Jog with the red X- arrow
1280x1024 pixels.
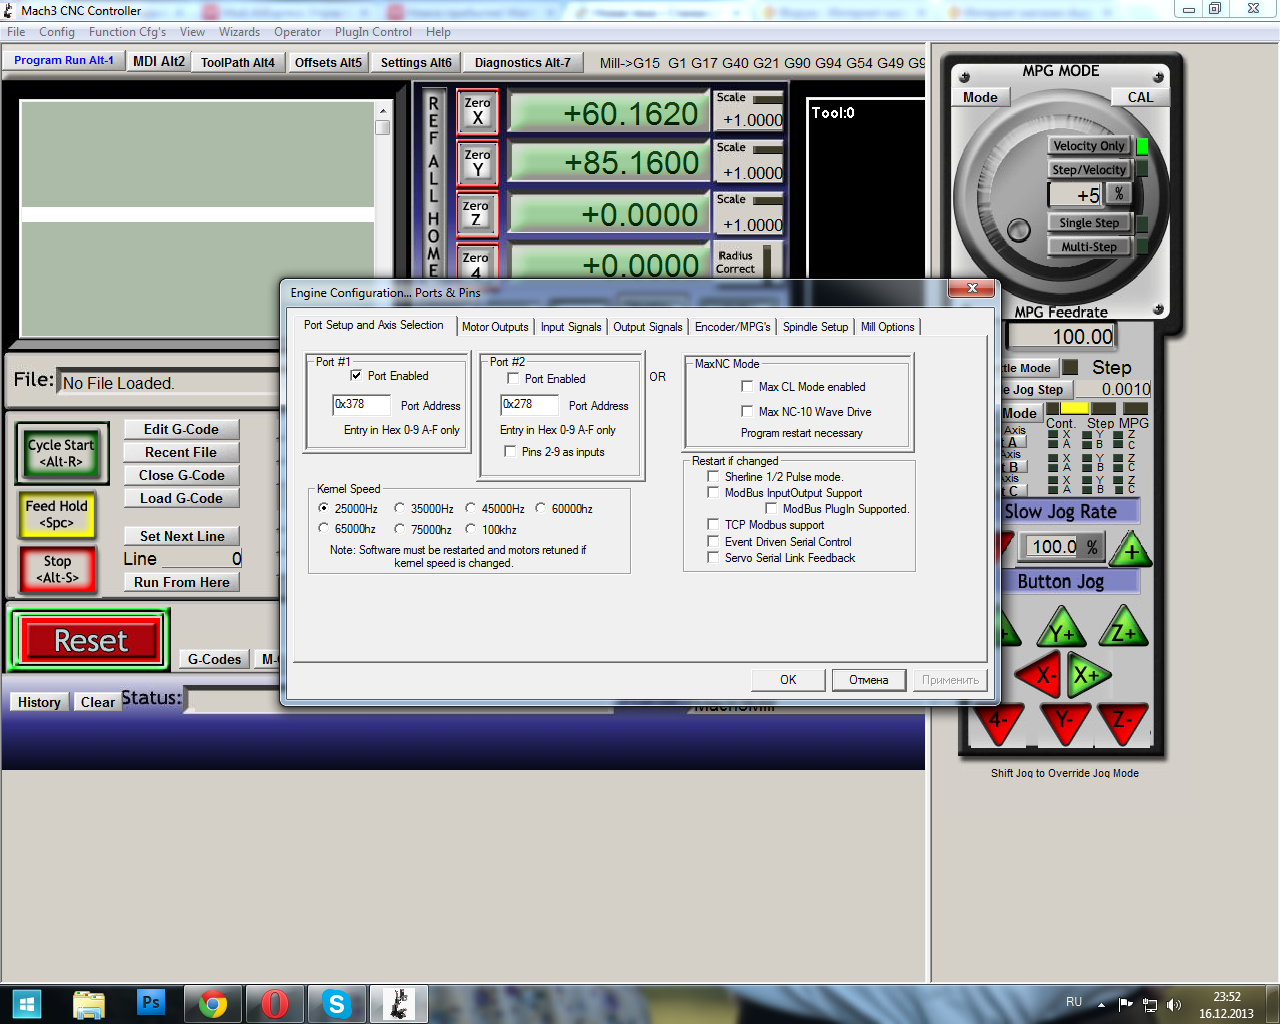(1040, 674)
